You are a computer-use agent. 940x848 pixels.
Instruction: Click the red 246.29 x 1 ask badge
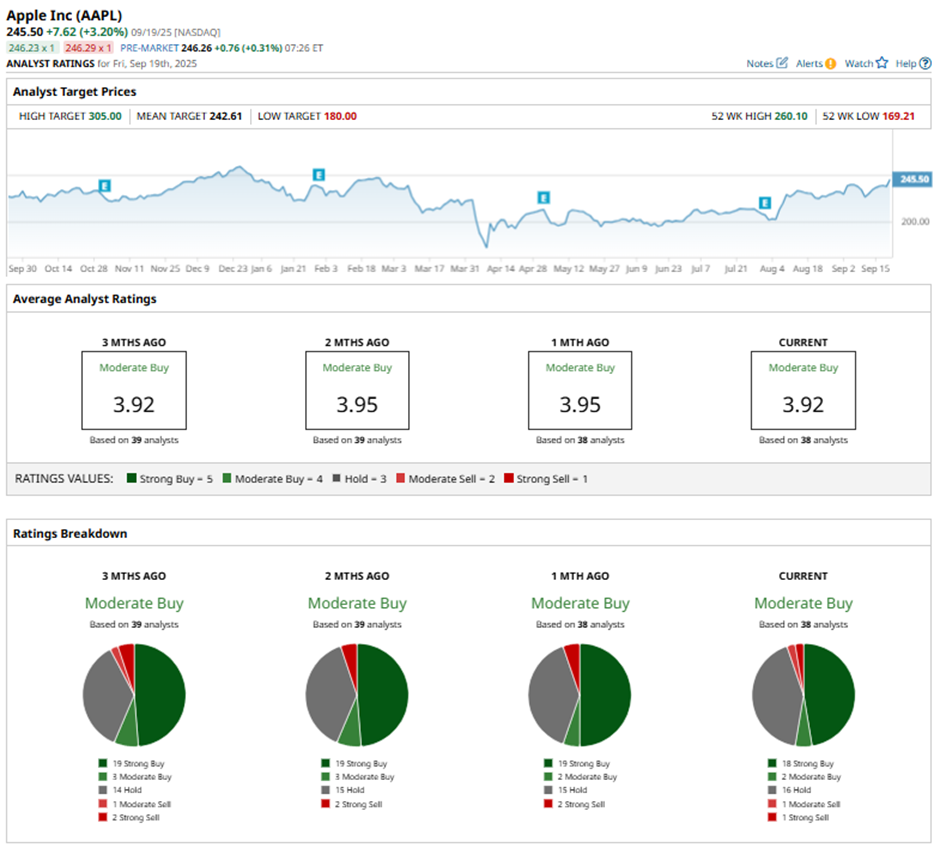[x=88, y=47]
